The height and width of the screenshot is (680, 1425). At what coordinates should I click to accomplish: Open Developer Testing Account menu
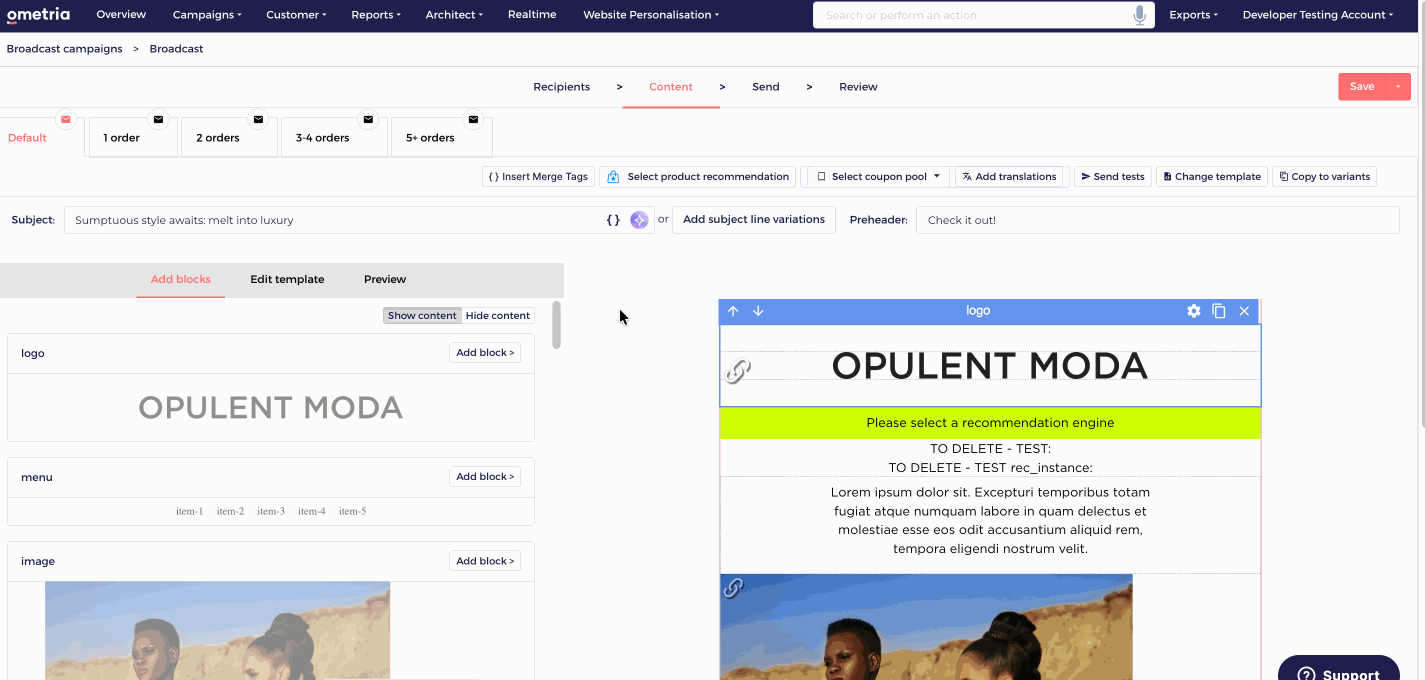click(x=1318, y=15)
